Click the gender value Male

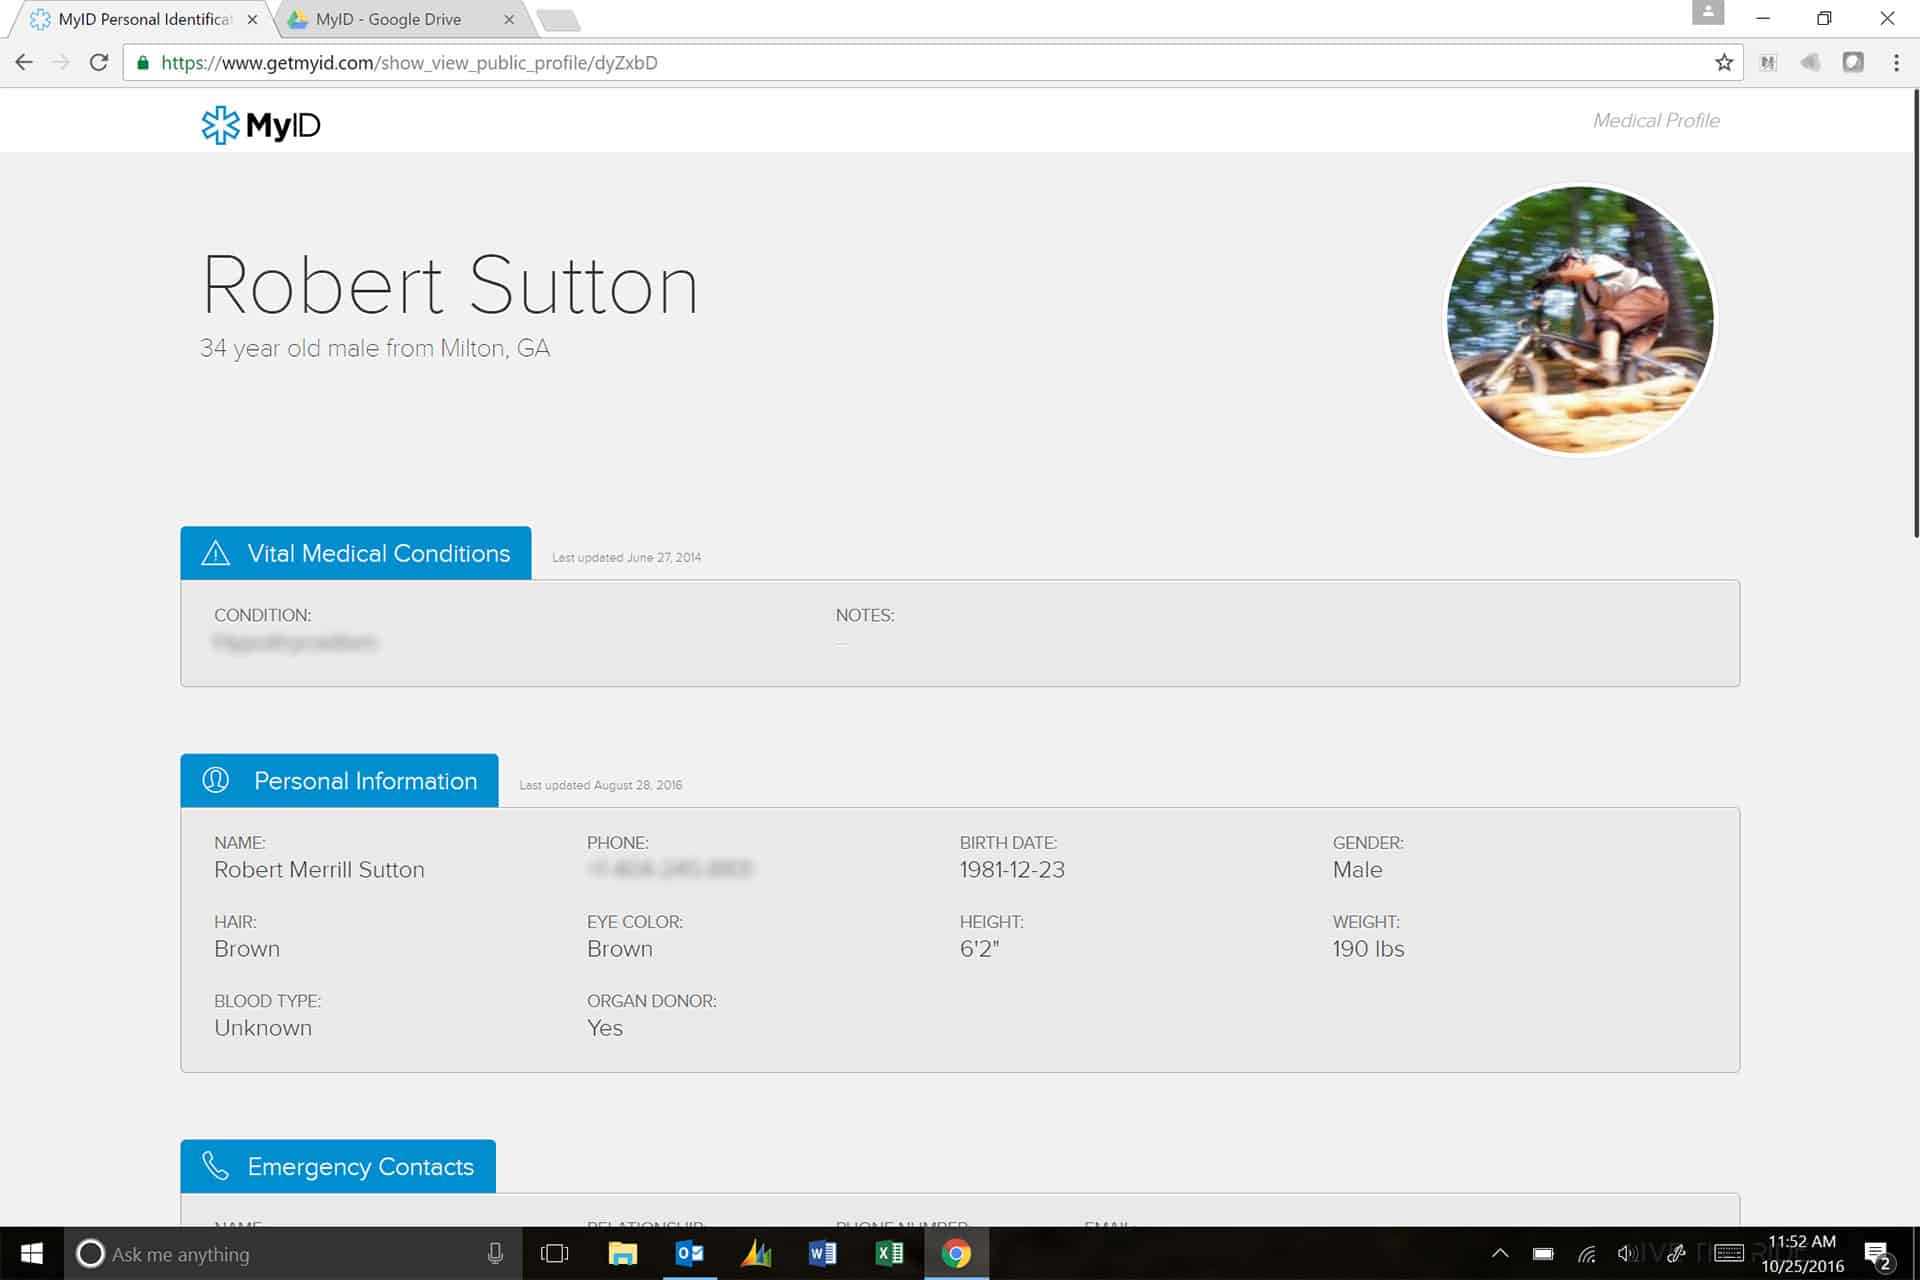[x=1357, y=870]
